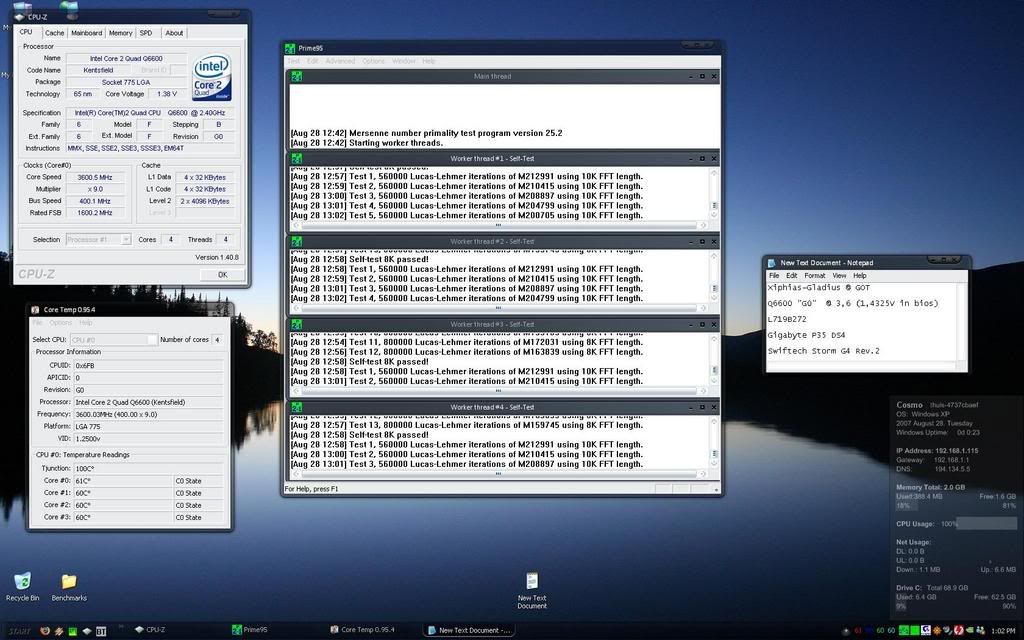Open the Window menu in Prime95
Viewport: 1024px width, 640px height.
(404, 61)
